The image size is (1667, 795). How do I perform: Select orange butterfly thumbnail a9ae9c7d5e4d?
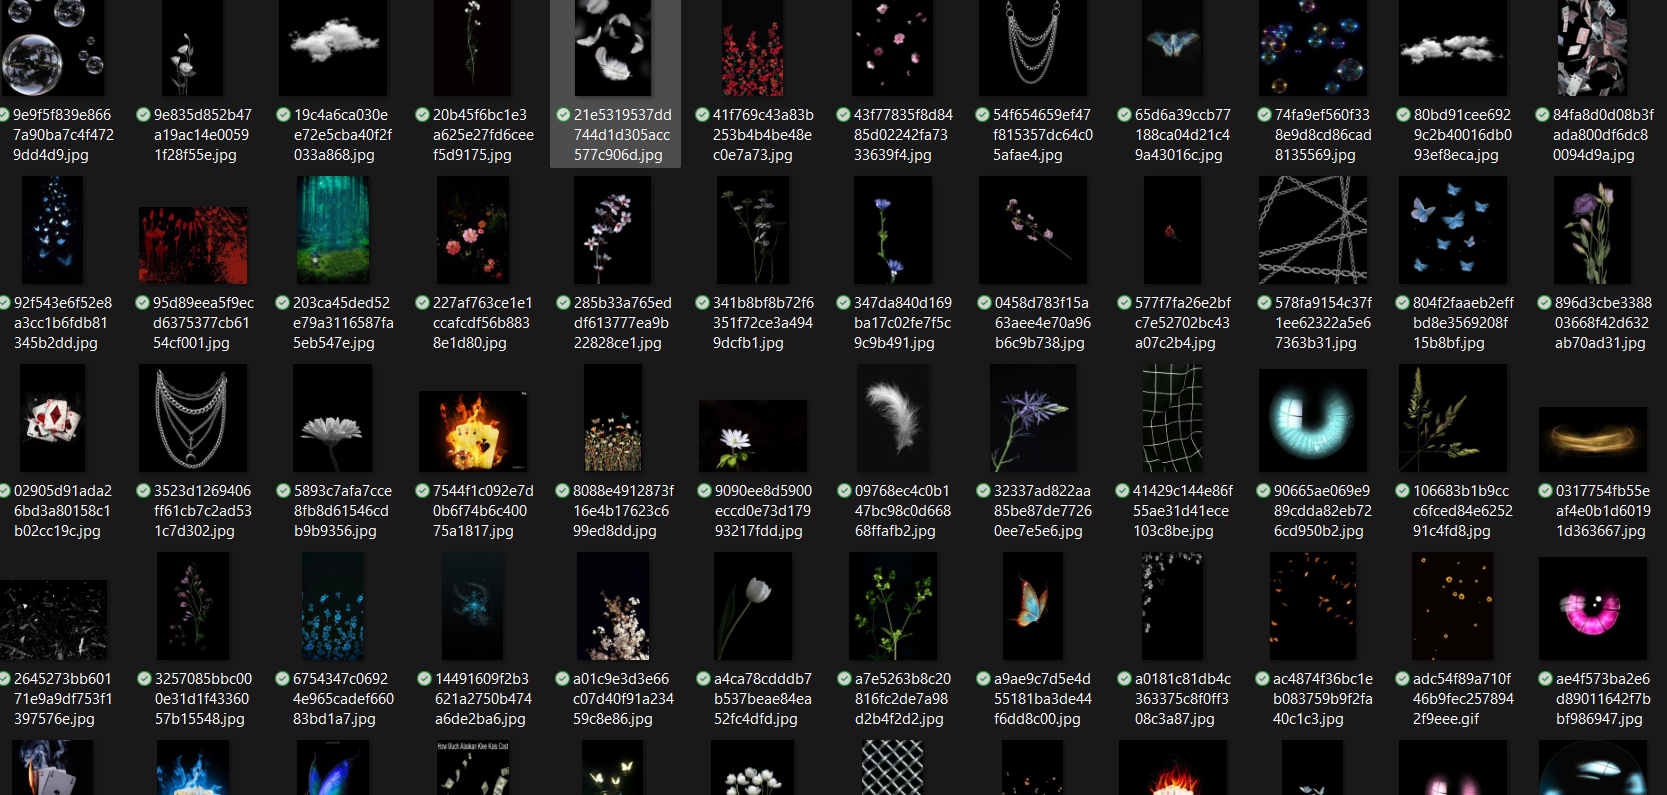pyautogui.click(x=1033, y=606)
